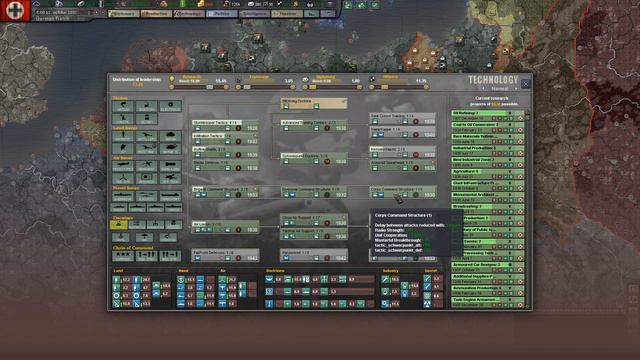Cancel the Coal to Oil Conversion project
The image size is (640, 360).
[520, 130]
